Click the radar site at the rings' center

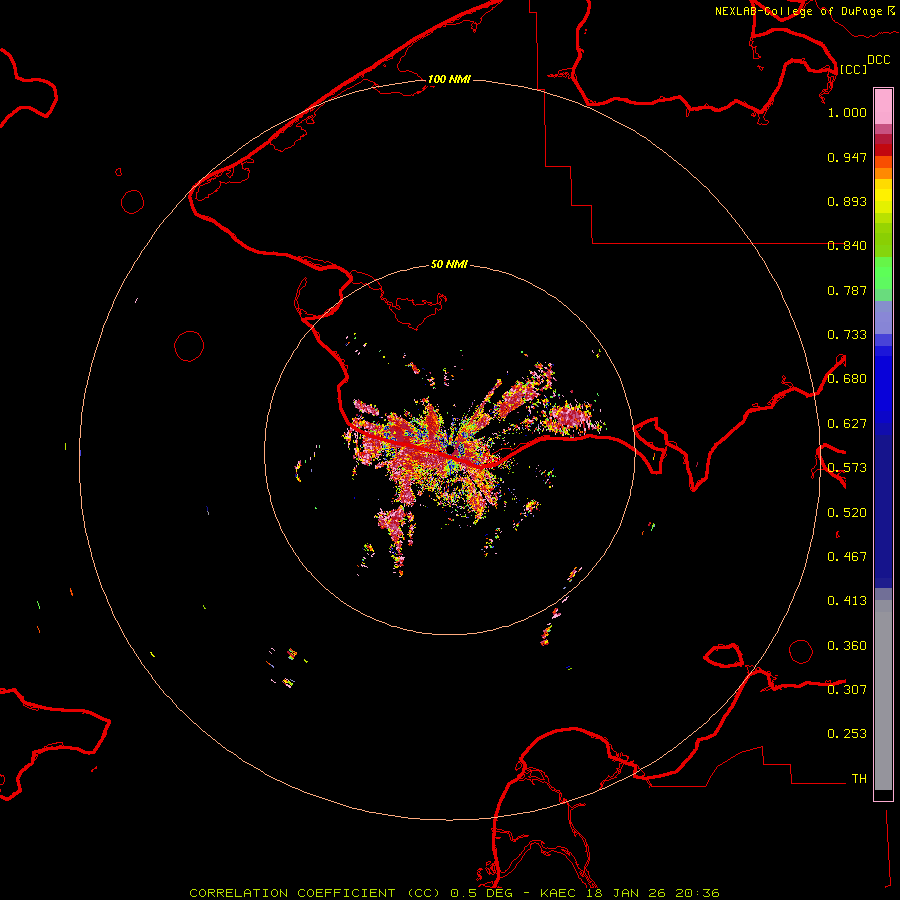pos(450,451)
